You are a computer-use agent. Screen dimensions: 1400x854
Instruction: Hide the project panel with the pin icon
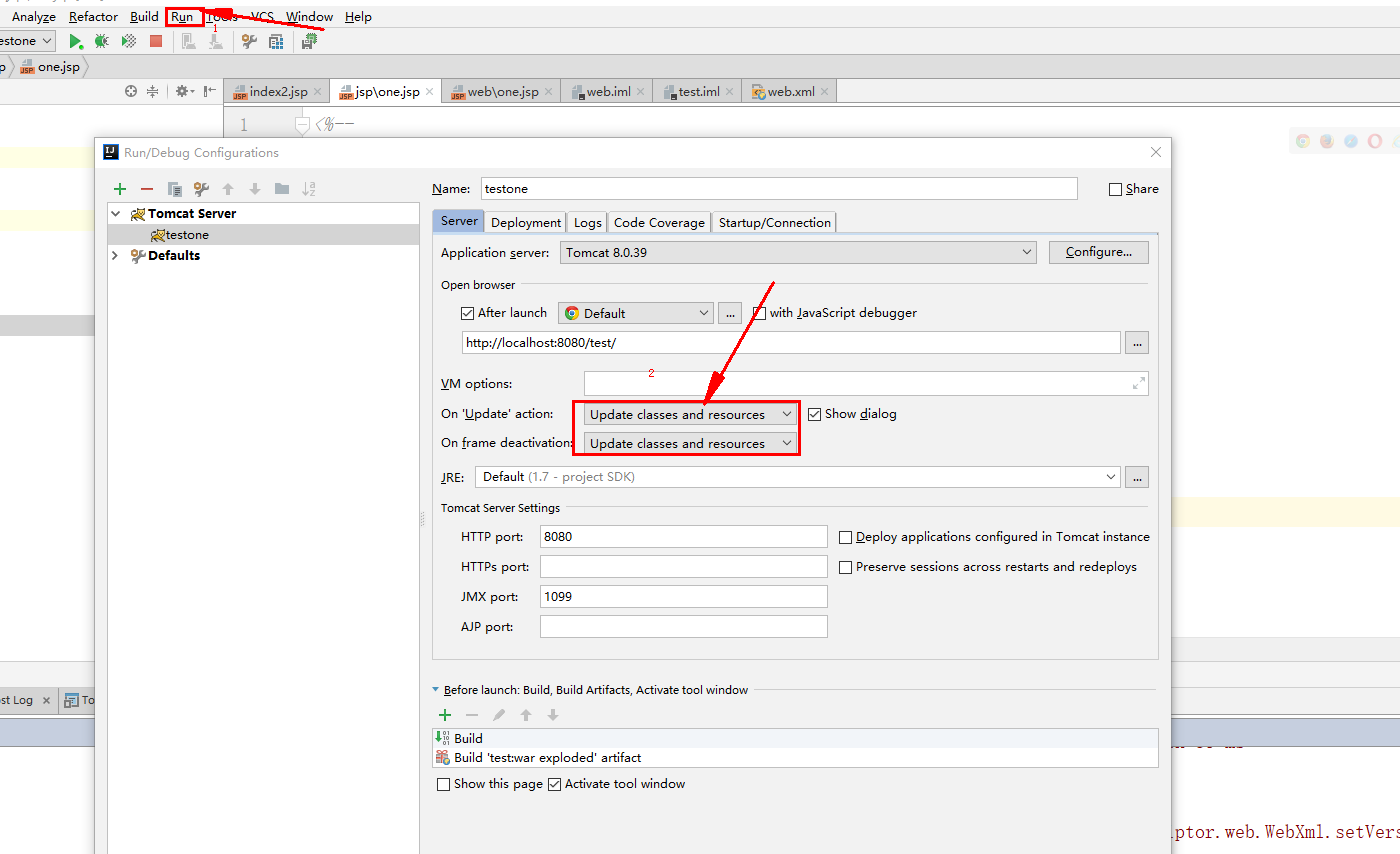coord(209,91)
